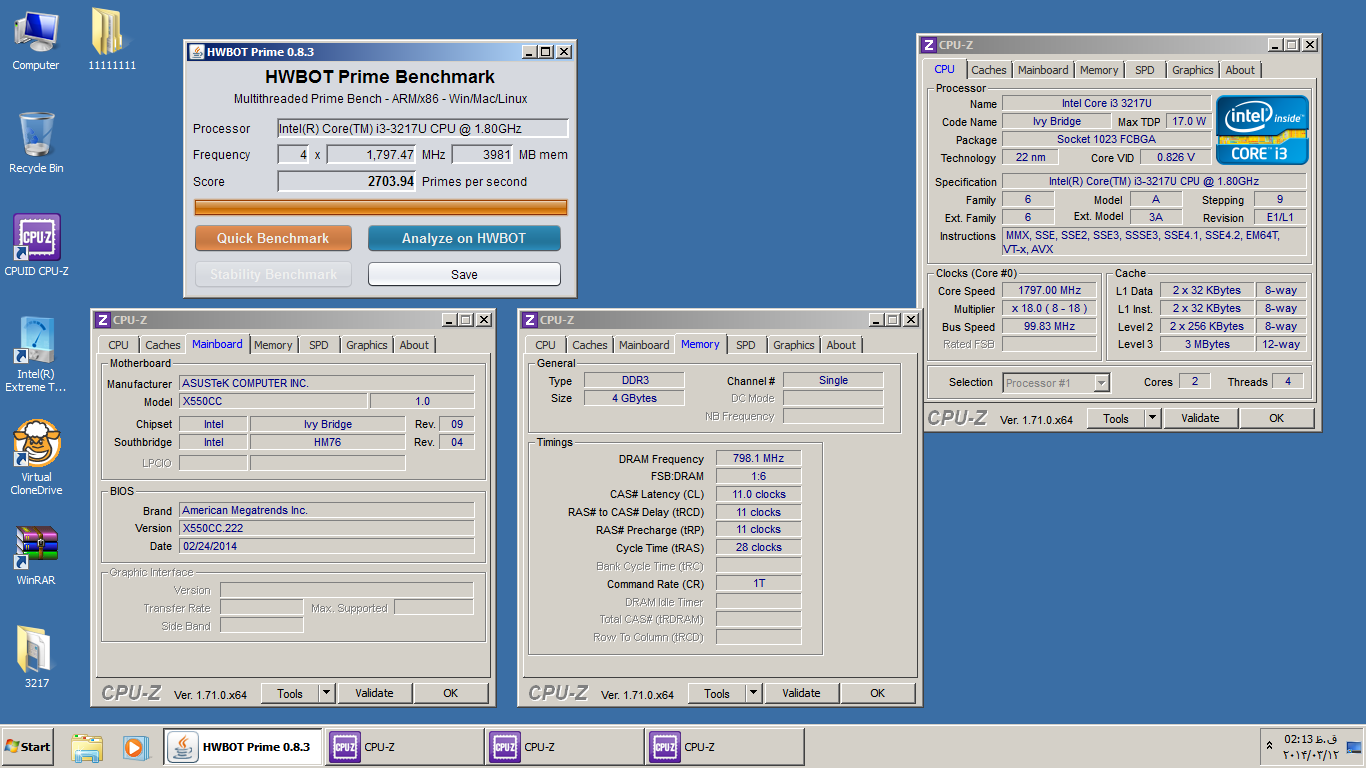This screenshot has width=1366, height=768.
Task: Click OK in CPU tab window
Action: click(1277, 418)
